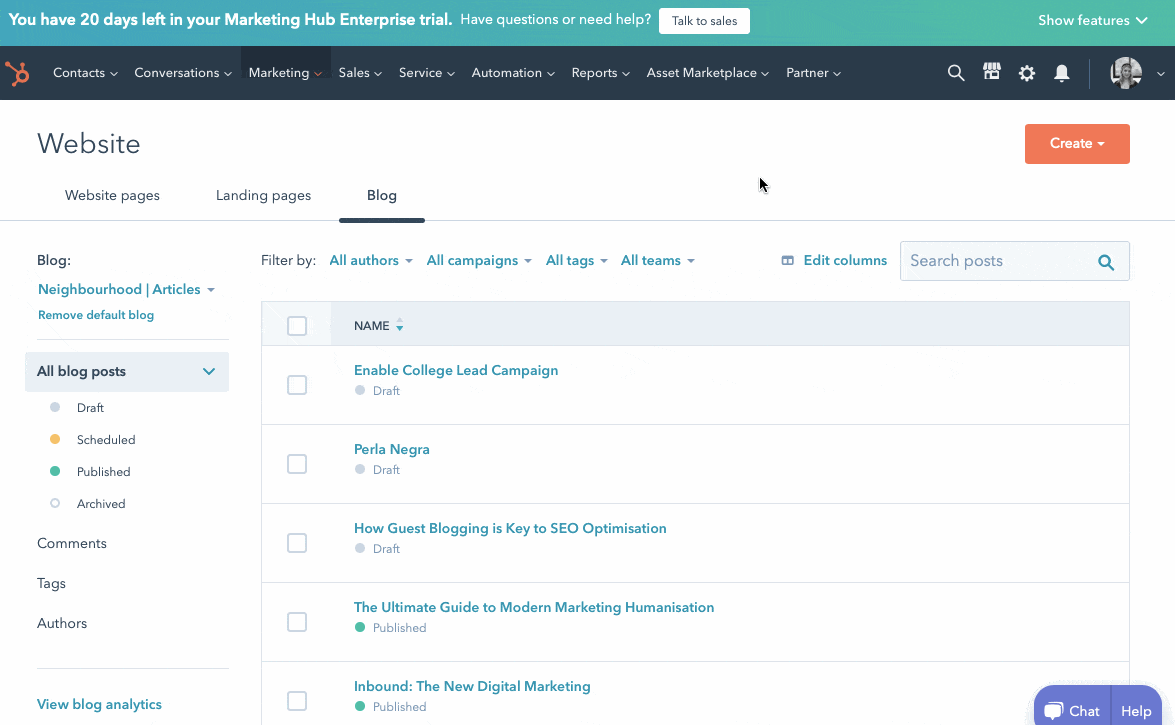Click Edit columns

(834, 260)
